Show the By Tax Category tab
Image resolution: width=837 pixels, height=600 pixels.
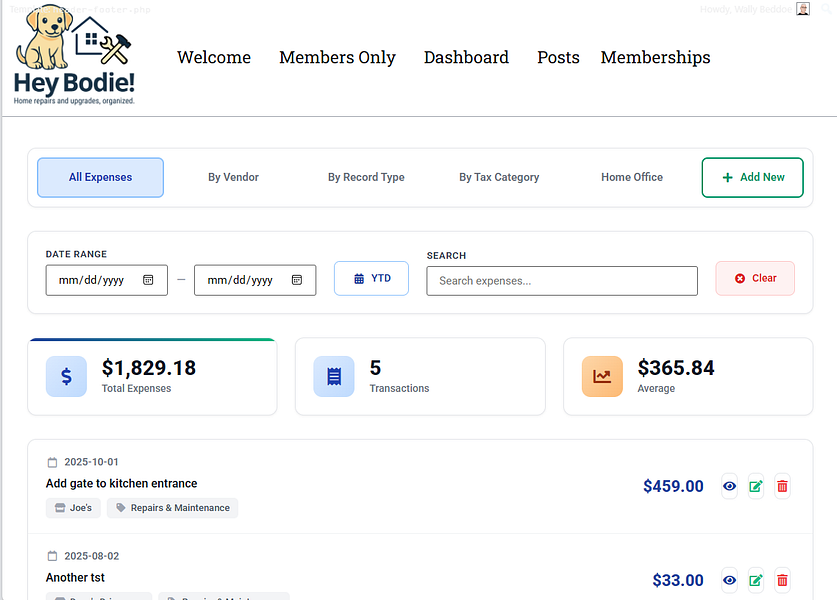click(499, 177)
